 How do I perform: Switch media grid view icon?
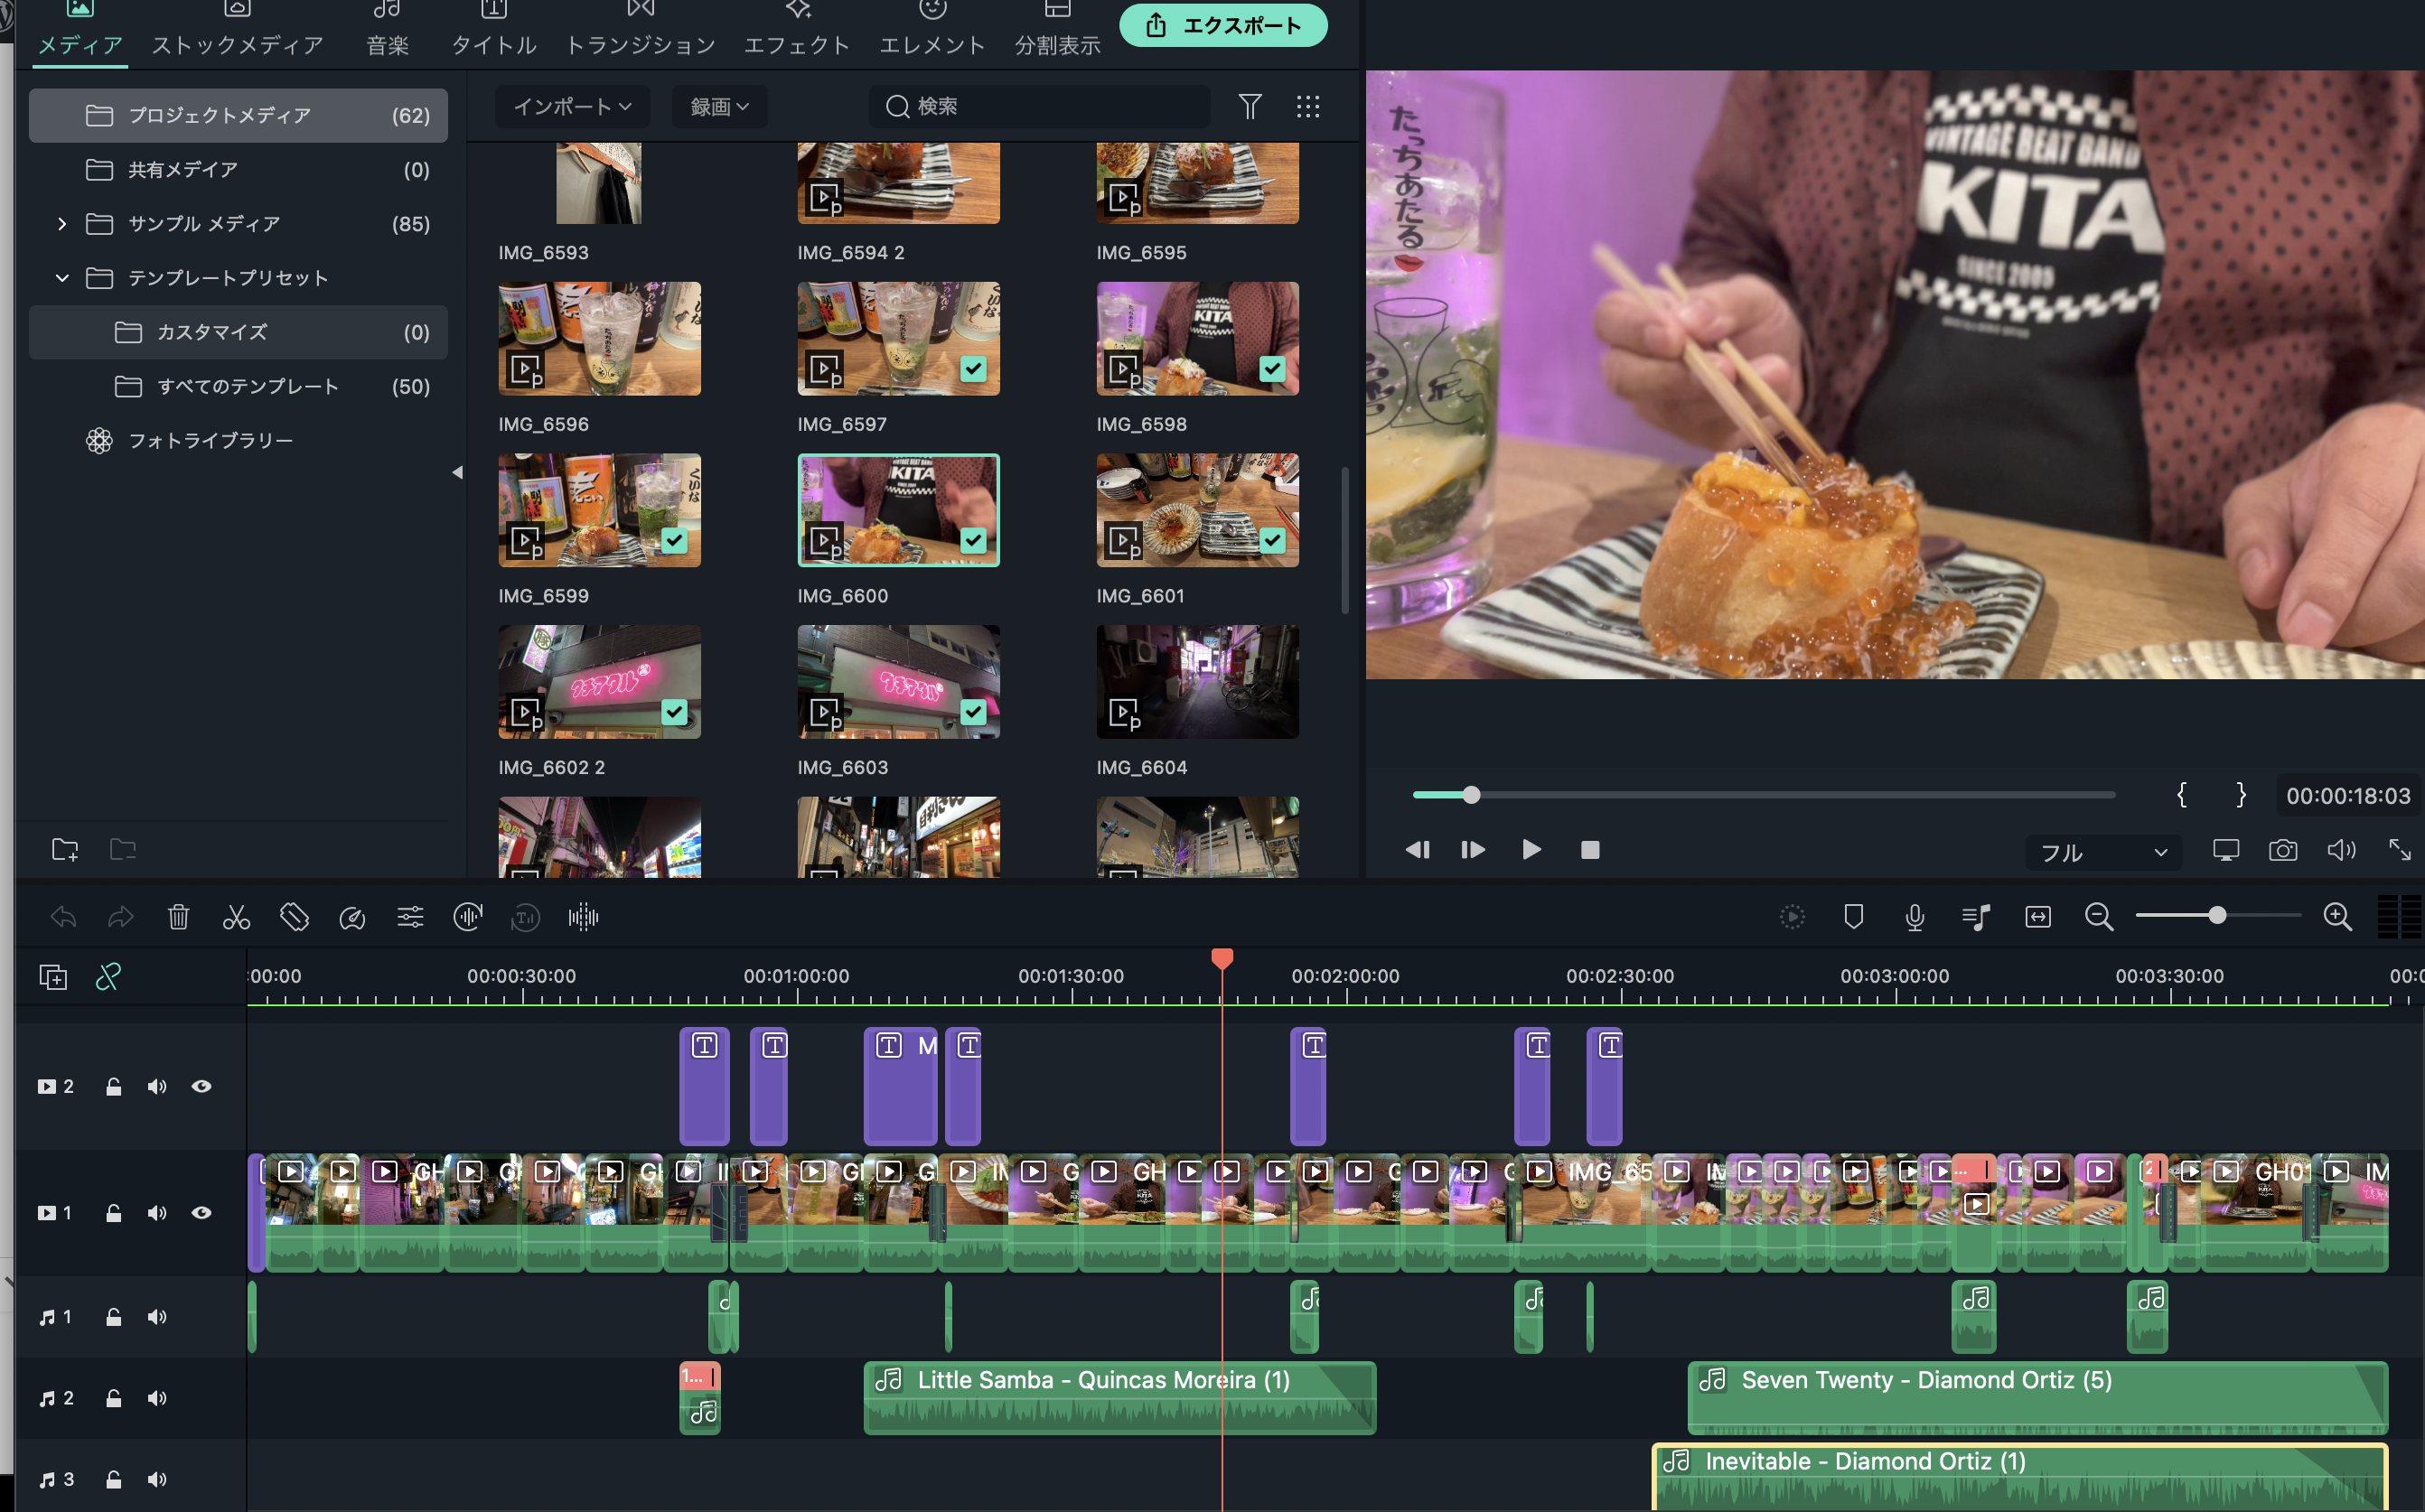(x=1308, y=106)
